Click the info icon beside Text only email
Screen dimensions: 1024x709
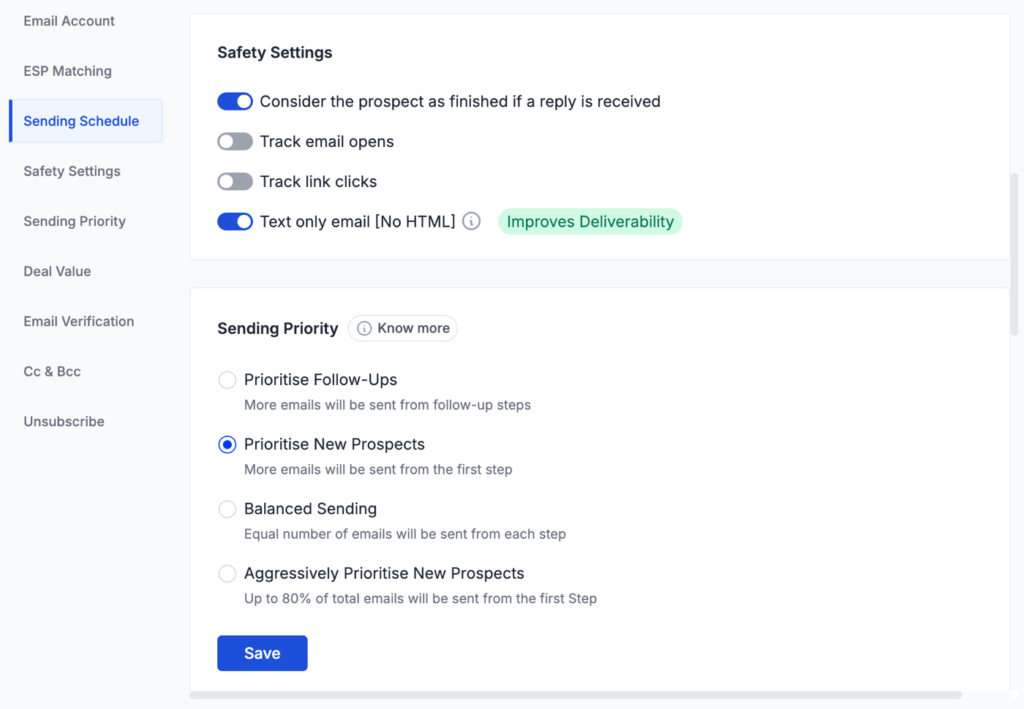pyautogui.click(x=471, y=222)
